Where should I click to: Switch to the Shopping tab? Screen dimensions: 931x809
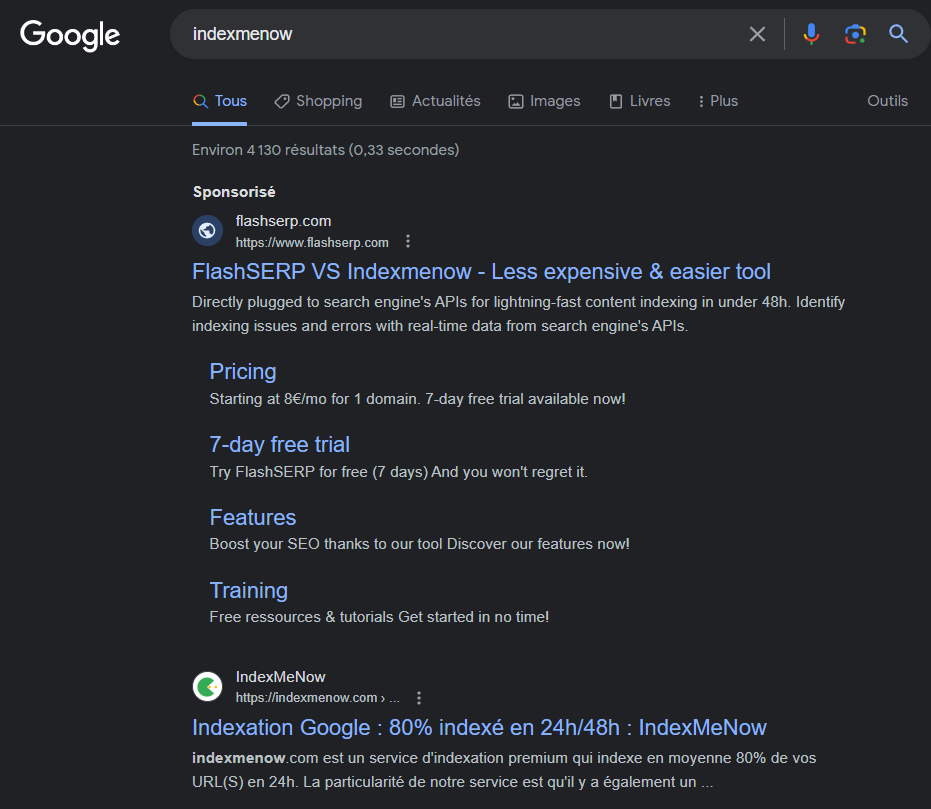(x=318, y=101)
